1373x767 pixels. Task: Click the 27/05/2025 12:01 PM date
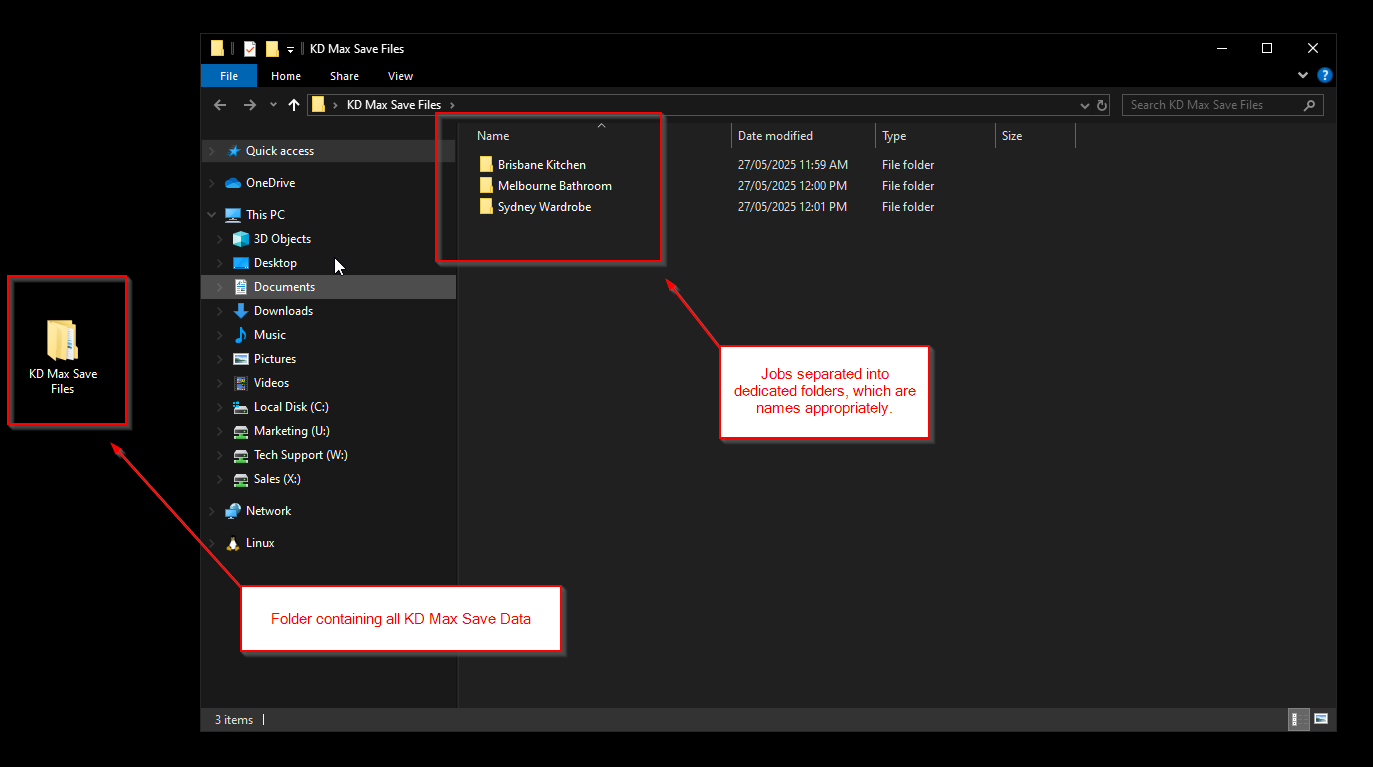coord(792,207)
